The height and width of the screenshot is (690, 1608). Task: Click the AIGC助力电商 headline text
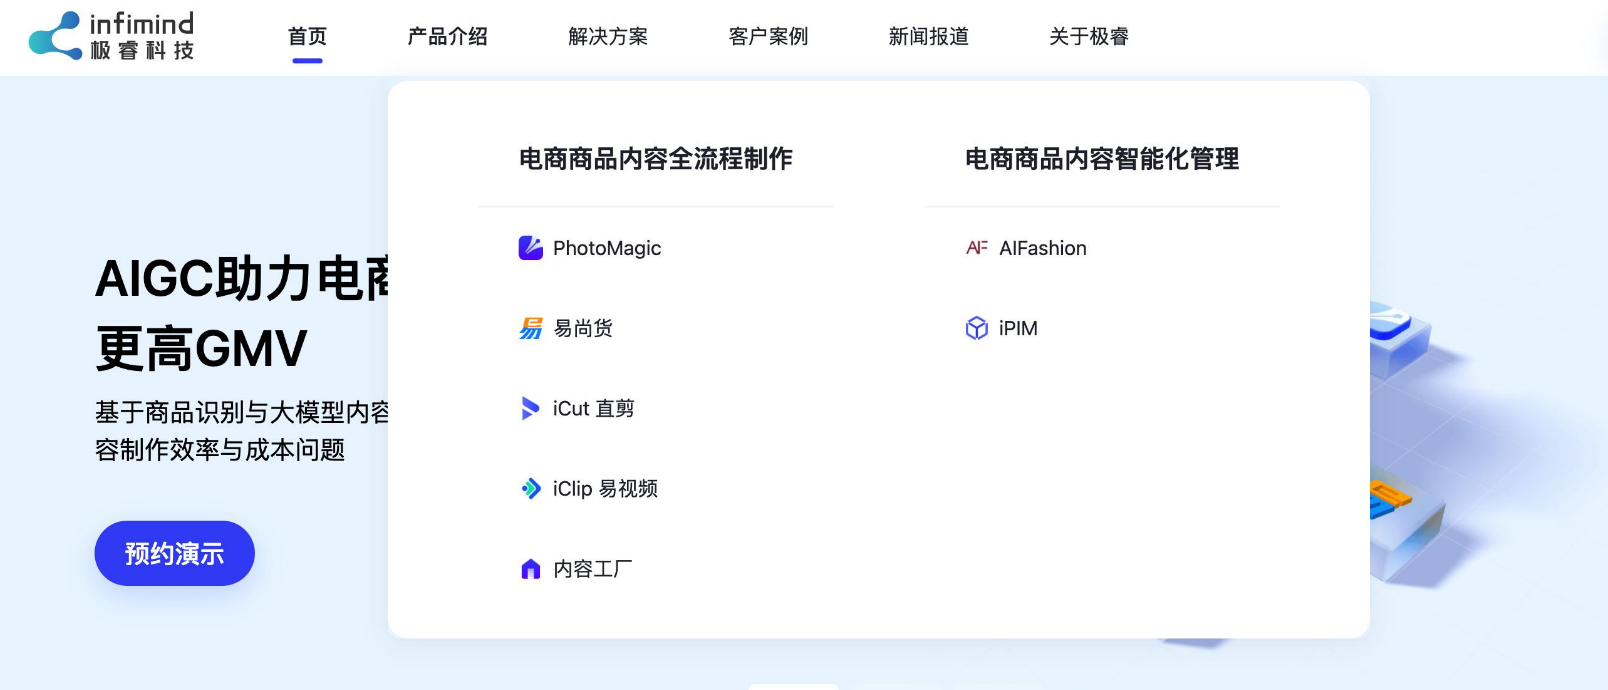[242, 279]
